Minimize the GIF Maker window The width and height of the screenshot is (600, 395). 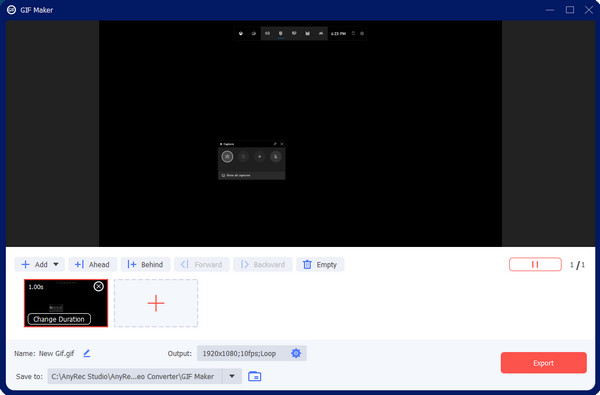click(x=550, y=10)
